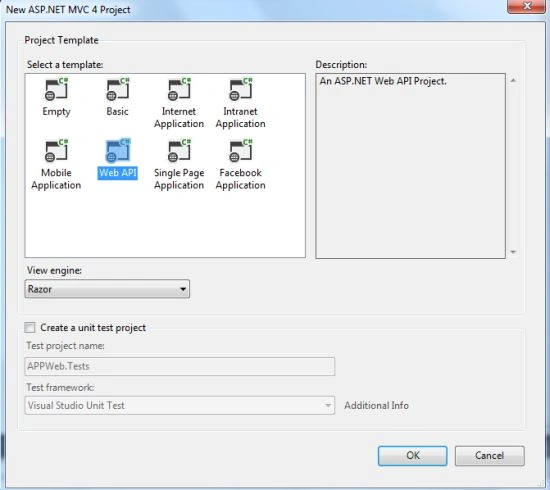This screenshot has height=490, width=550.
Task: Click the 'Empty' template label
Action: (x=56, y=112)
